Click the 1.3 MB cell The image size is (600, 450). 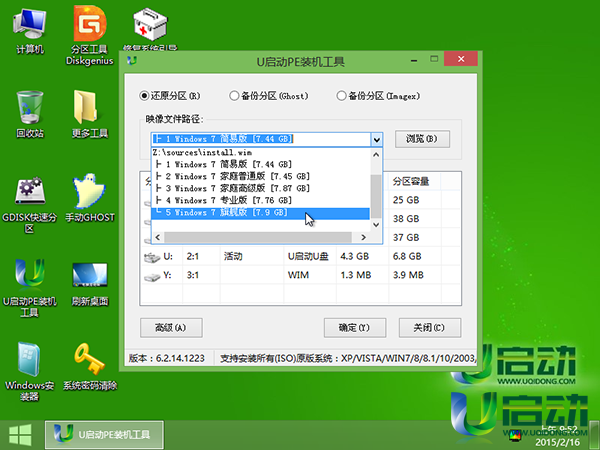tap(355, 275)
